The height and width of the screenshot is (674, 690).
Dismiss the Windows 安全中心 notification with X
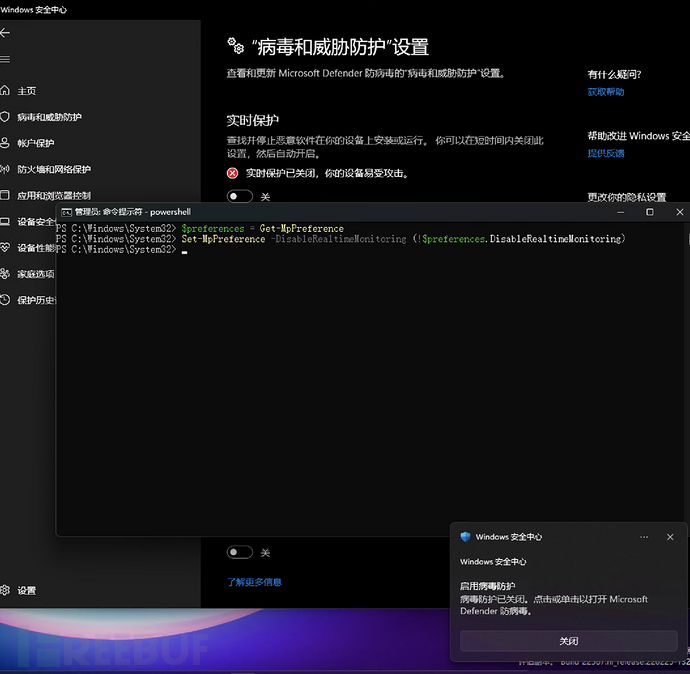click(x=670, y=537)
